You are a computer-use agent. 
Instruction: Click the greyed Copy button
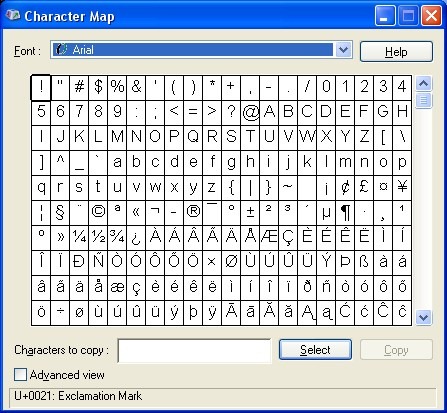pyautogui.click(x=396, y=350)
